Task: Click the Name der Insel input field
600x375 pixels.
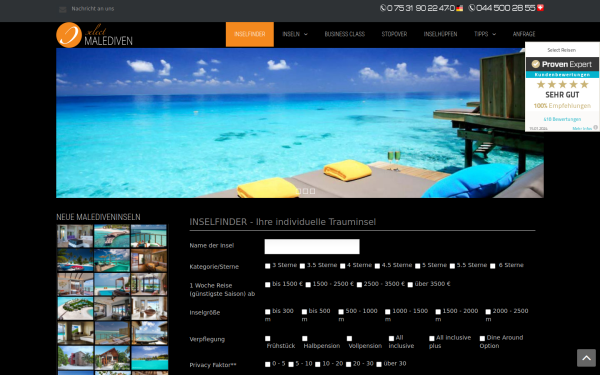Action: [x=312, y=246]
